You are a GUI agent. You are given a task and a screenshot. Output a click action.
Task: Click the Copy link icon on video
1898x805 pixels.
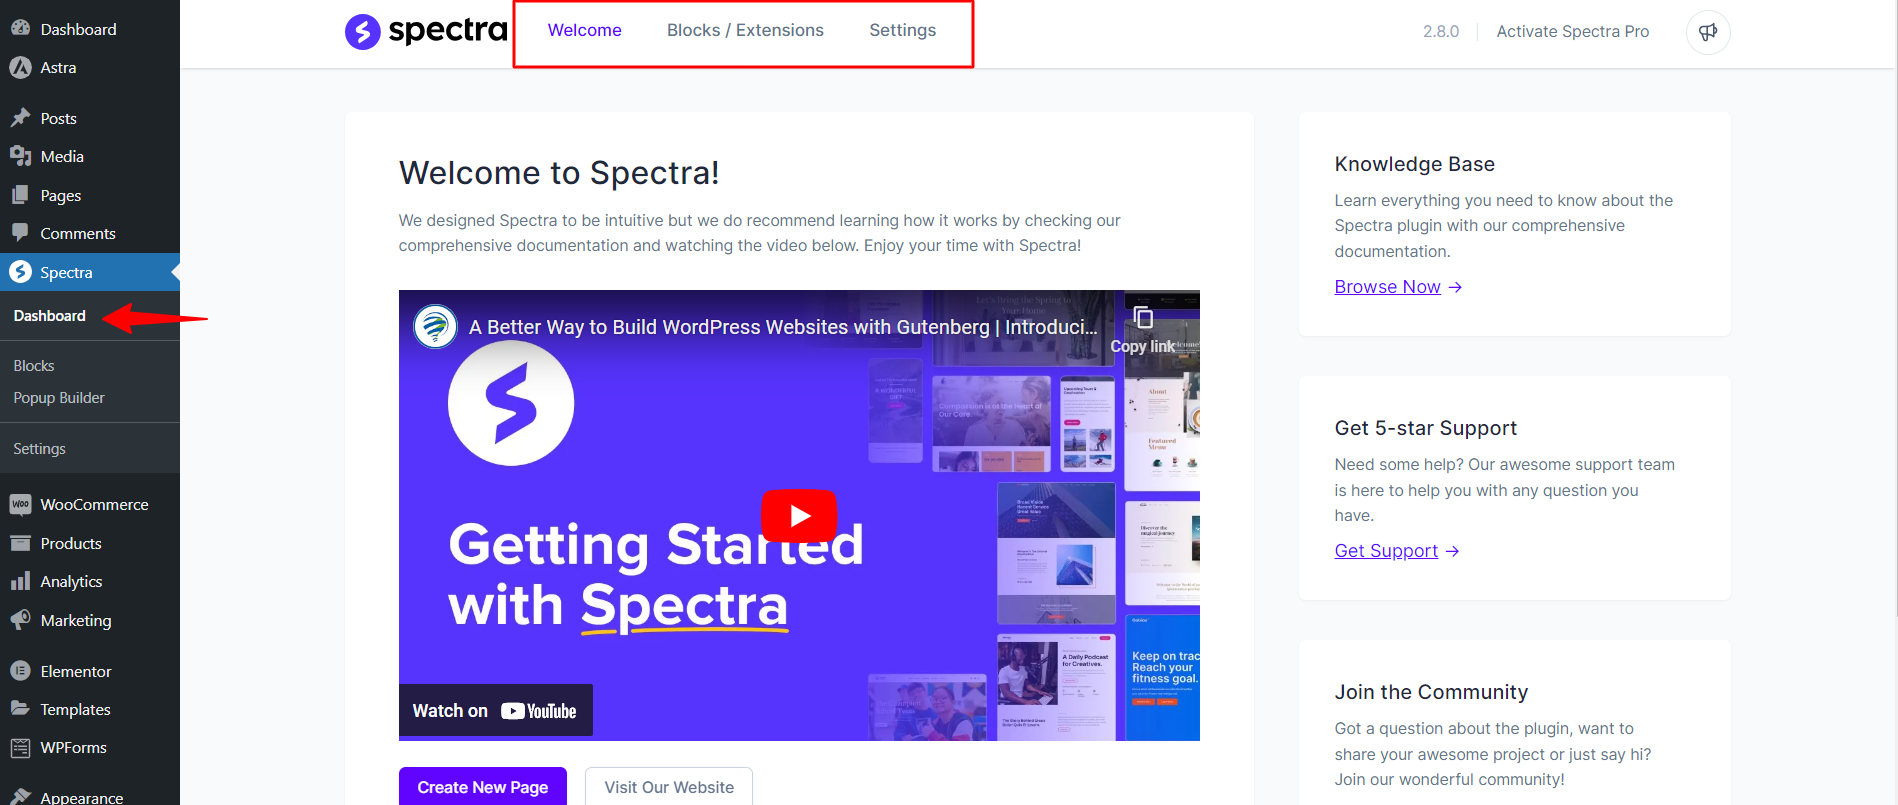[x=1143, y=319]
